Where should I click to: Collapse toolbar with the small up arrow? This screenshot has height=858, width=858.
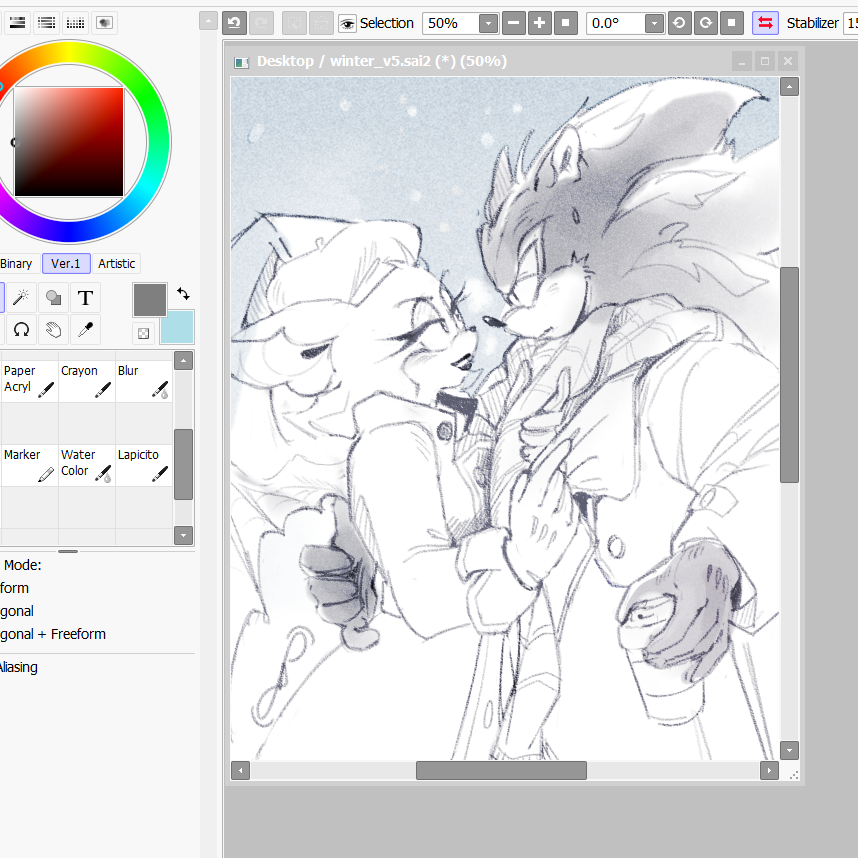tap(208, 21)
